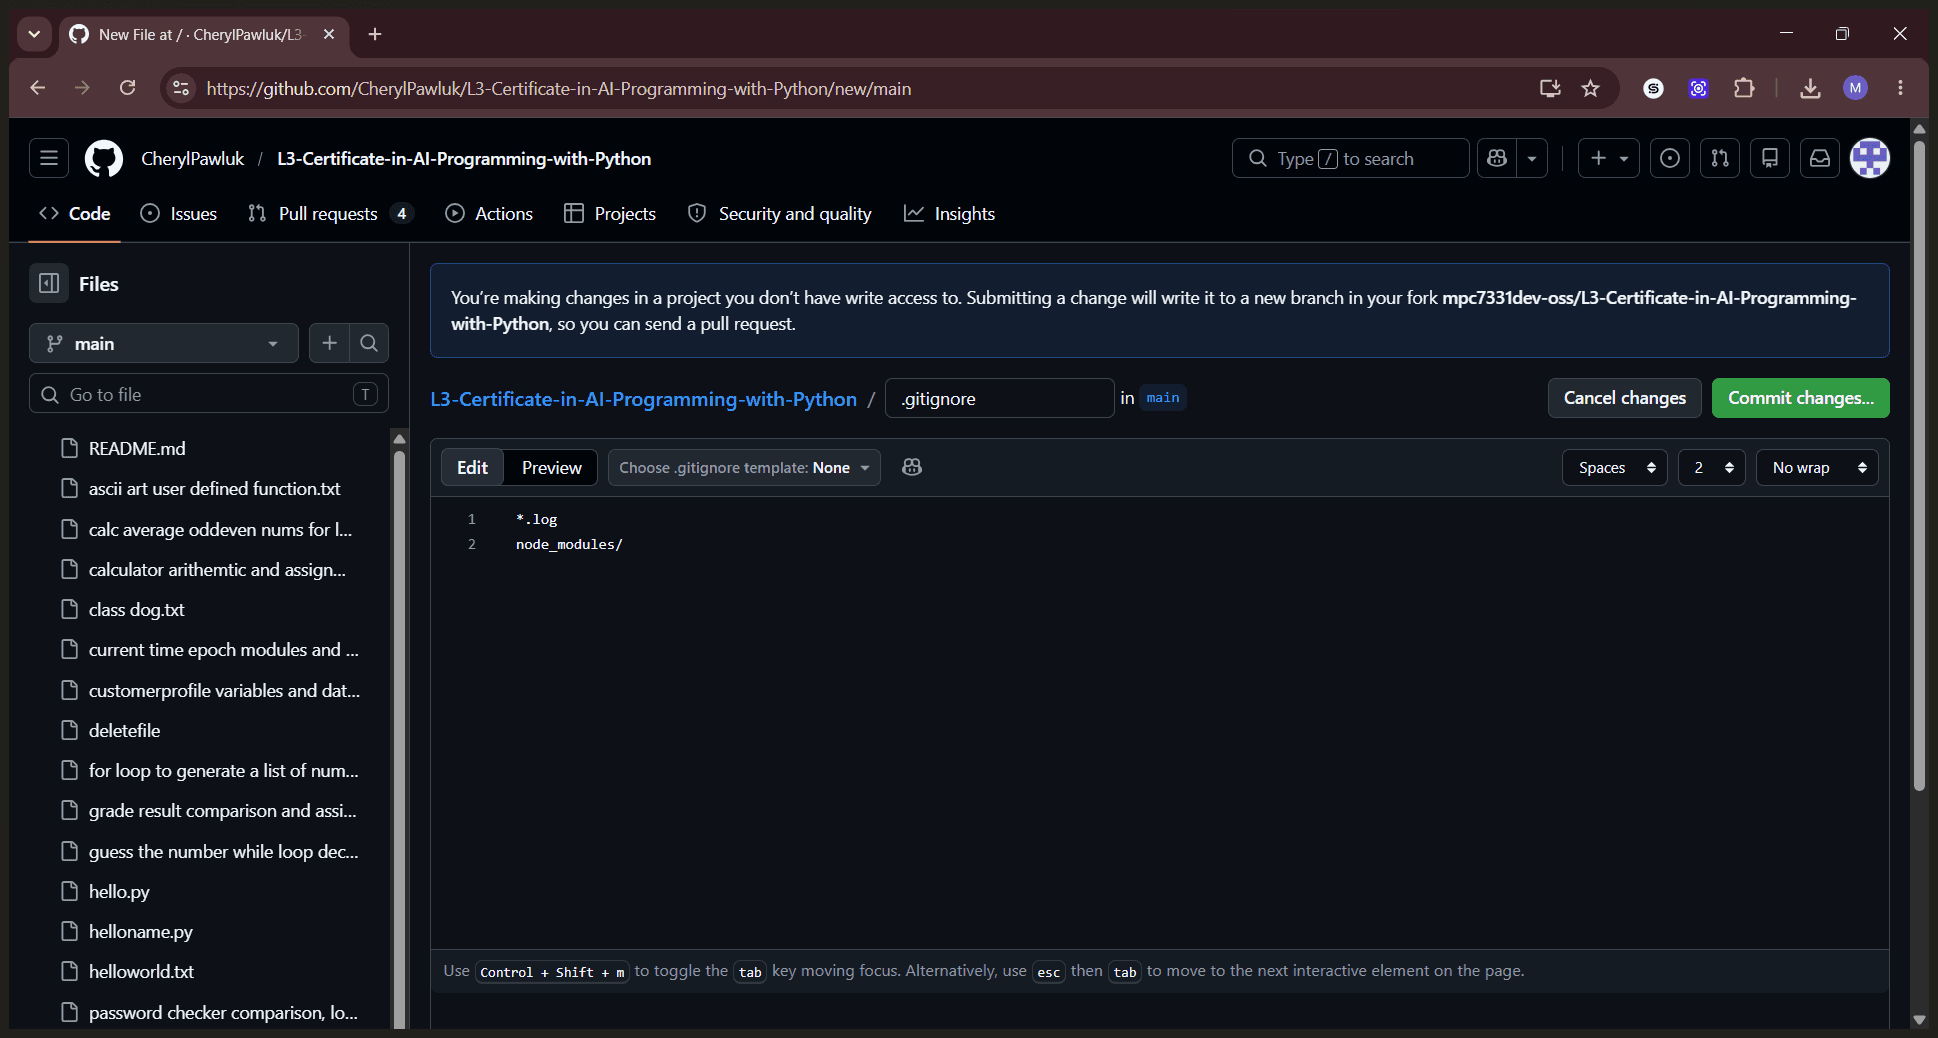Collapse the Files side panel
Screen dimensions: 1938x1038
(49, 284)
